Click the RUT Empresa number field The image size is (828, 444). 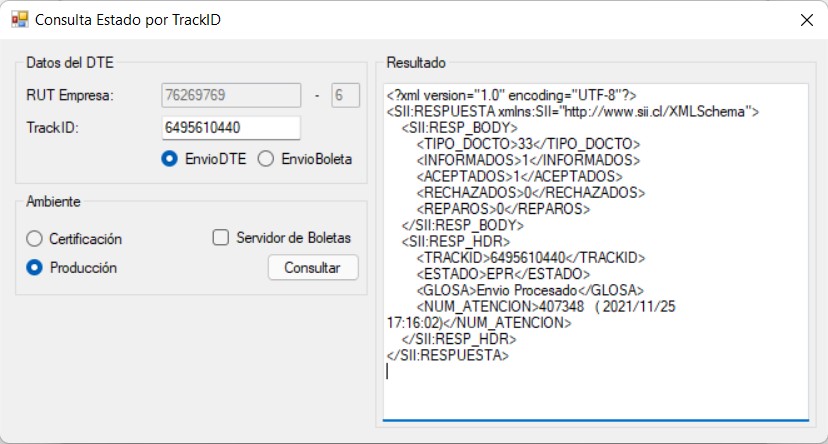coord(231,95)
